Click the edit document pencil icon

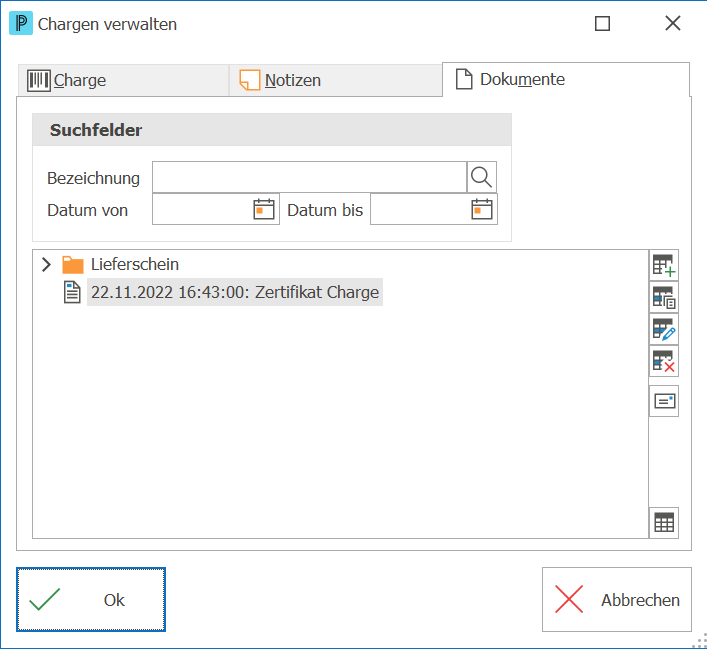(x=664, y=329)
